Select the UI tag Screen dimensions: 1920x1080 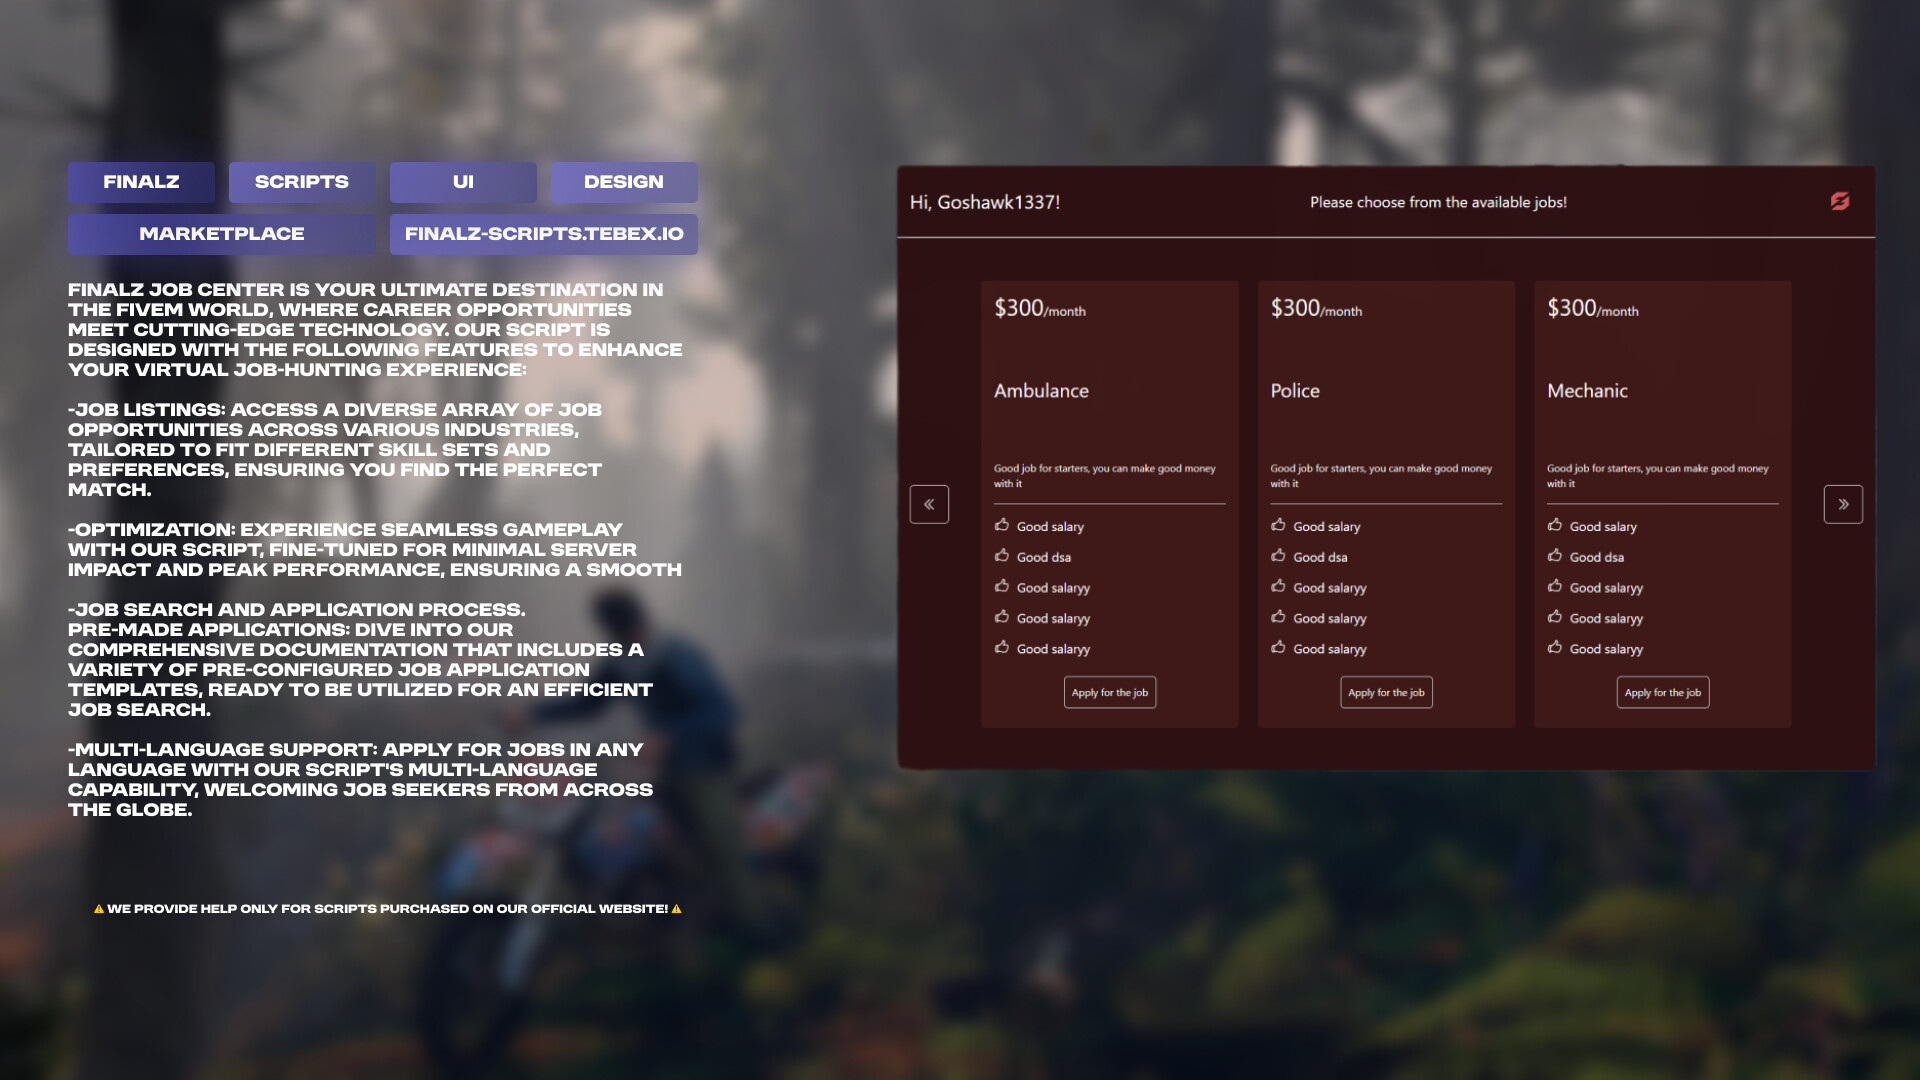pos(463,182)
